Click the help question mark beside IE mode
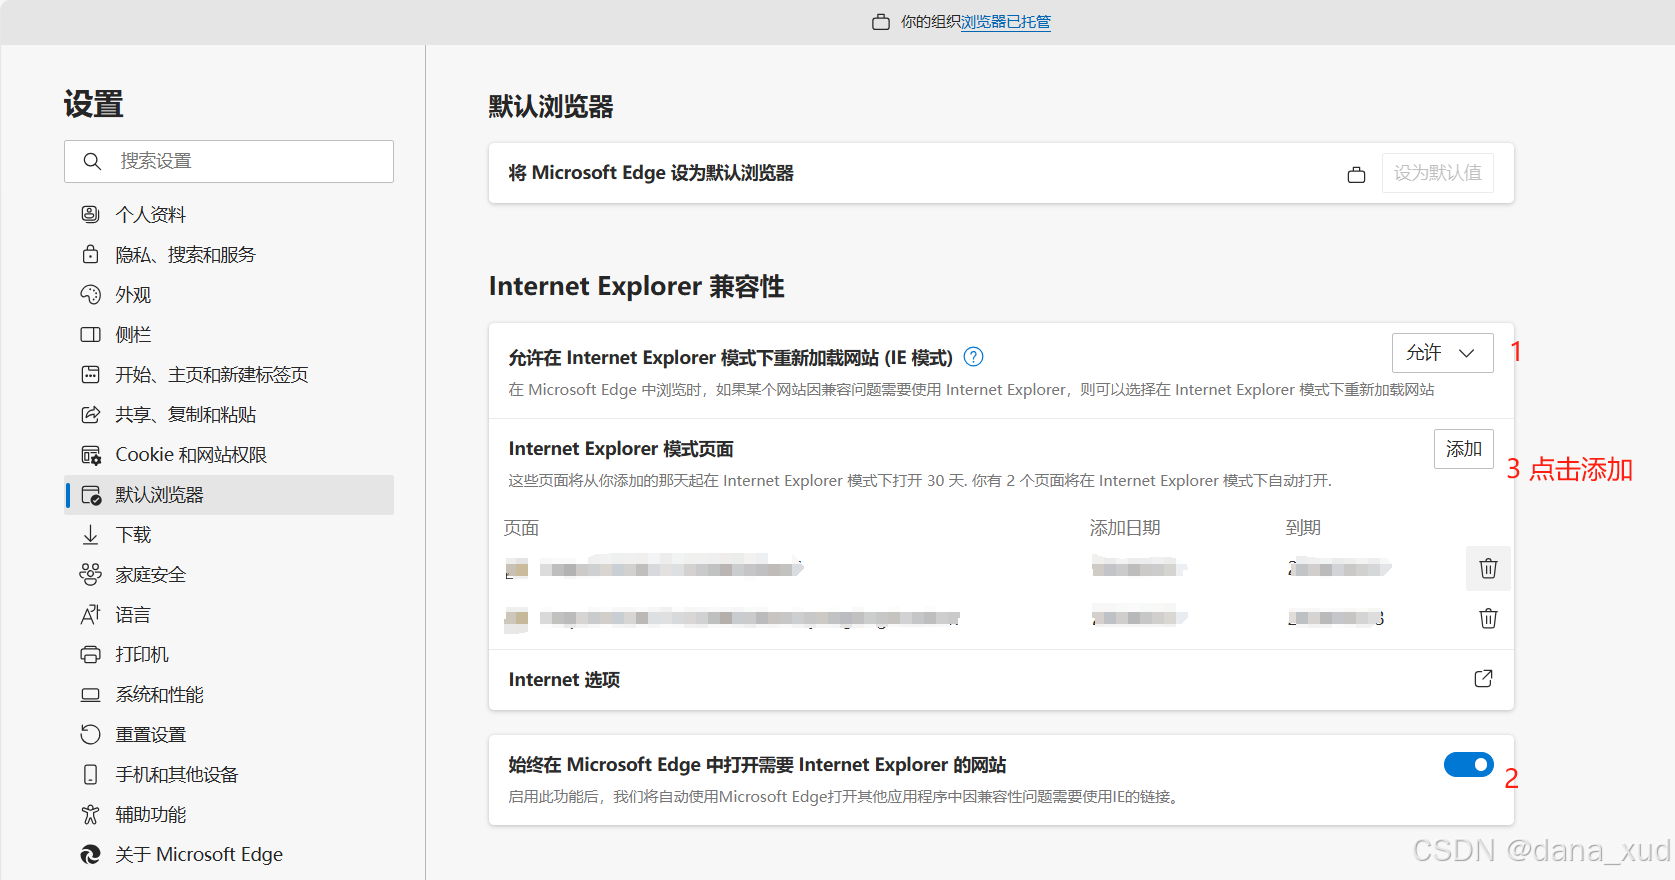The width and height of the screenshot is (1675, 880). (x=973, y=357)
